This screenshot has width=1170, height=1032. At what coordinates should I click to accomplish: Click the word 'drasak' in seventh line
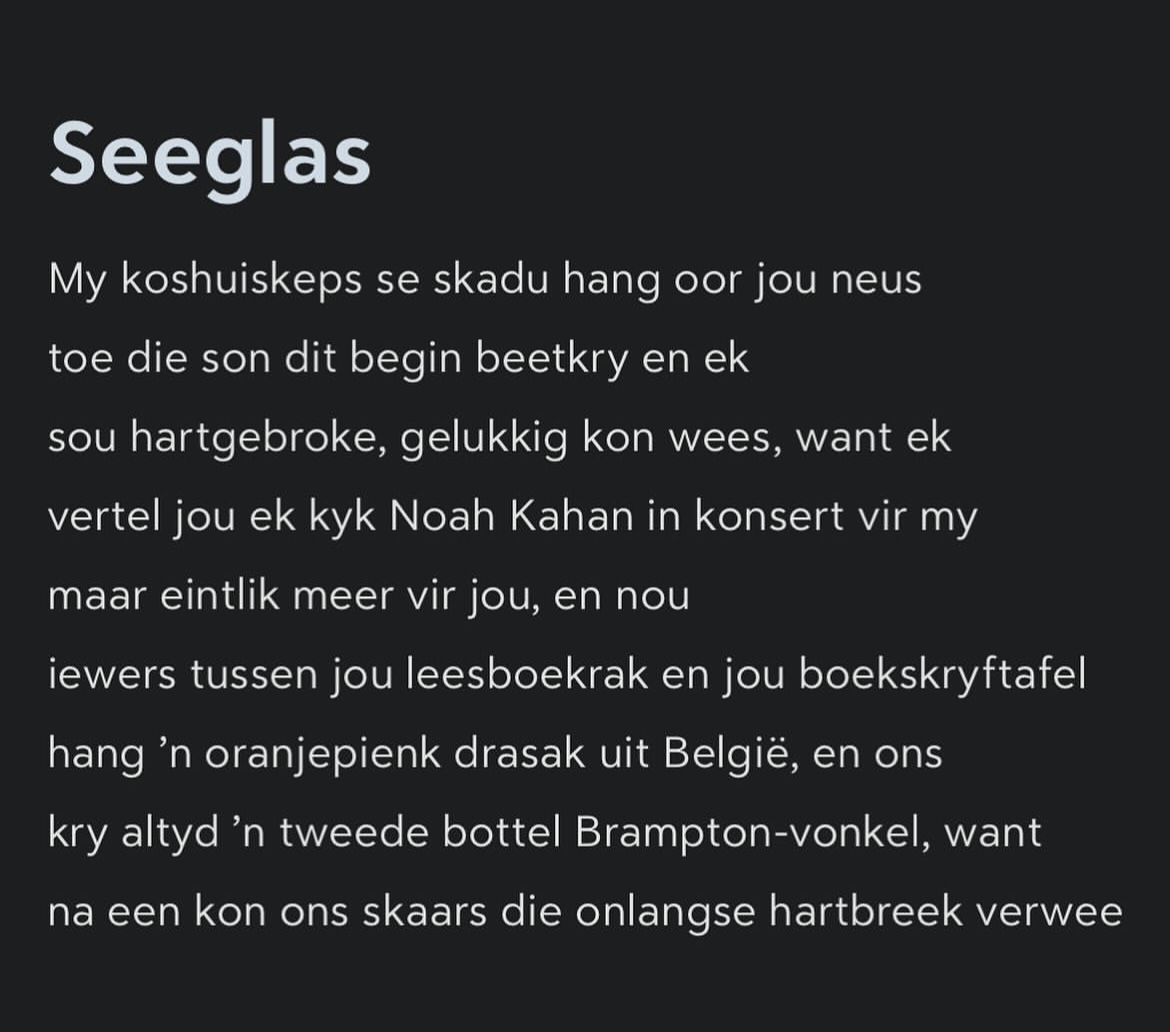(x=519, y=754)
